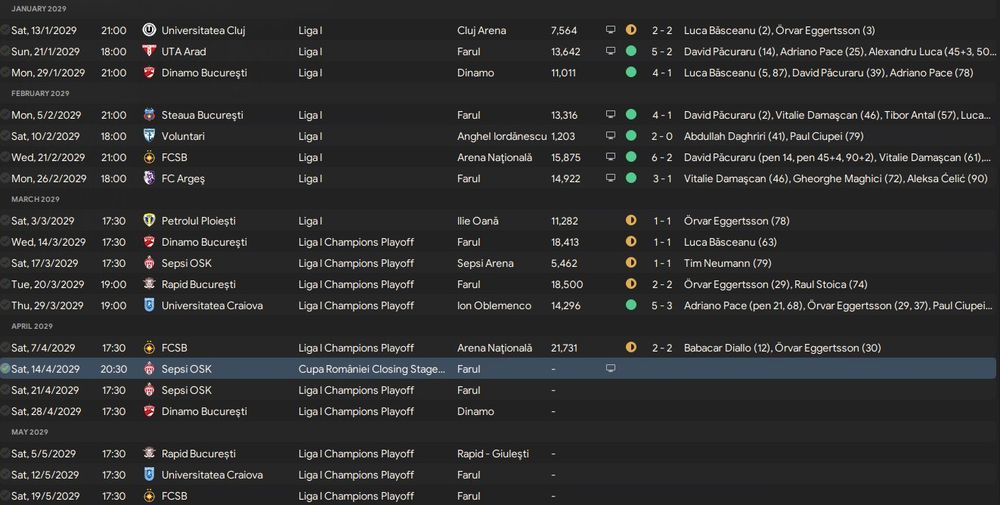Open the Rapid București badge on 20/3/2029
1000x505 pixels.
[x=149, y=284]
